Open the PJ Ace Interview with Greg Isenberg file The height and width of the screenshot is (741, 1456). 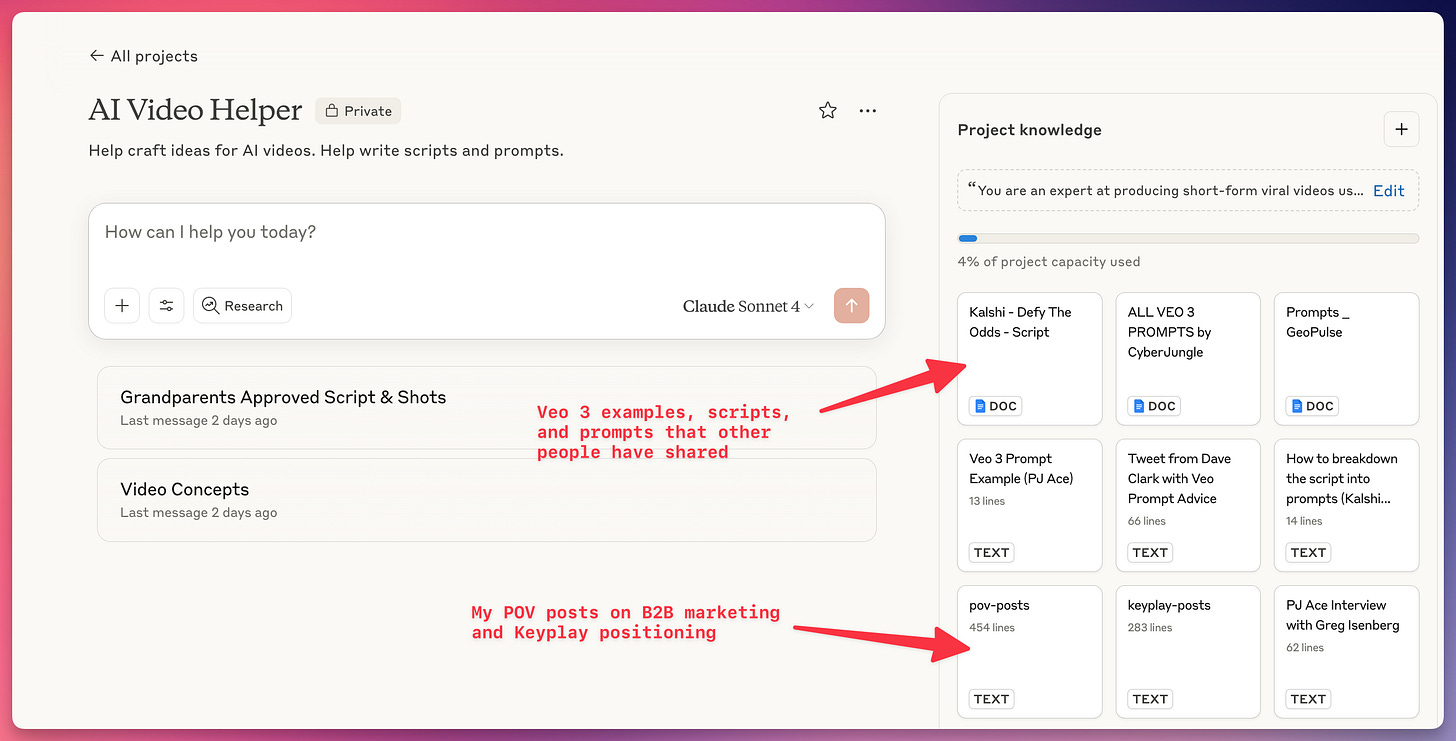1346,651
